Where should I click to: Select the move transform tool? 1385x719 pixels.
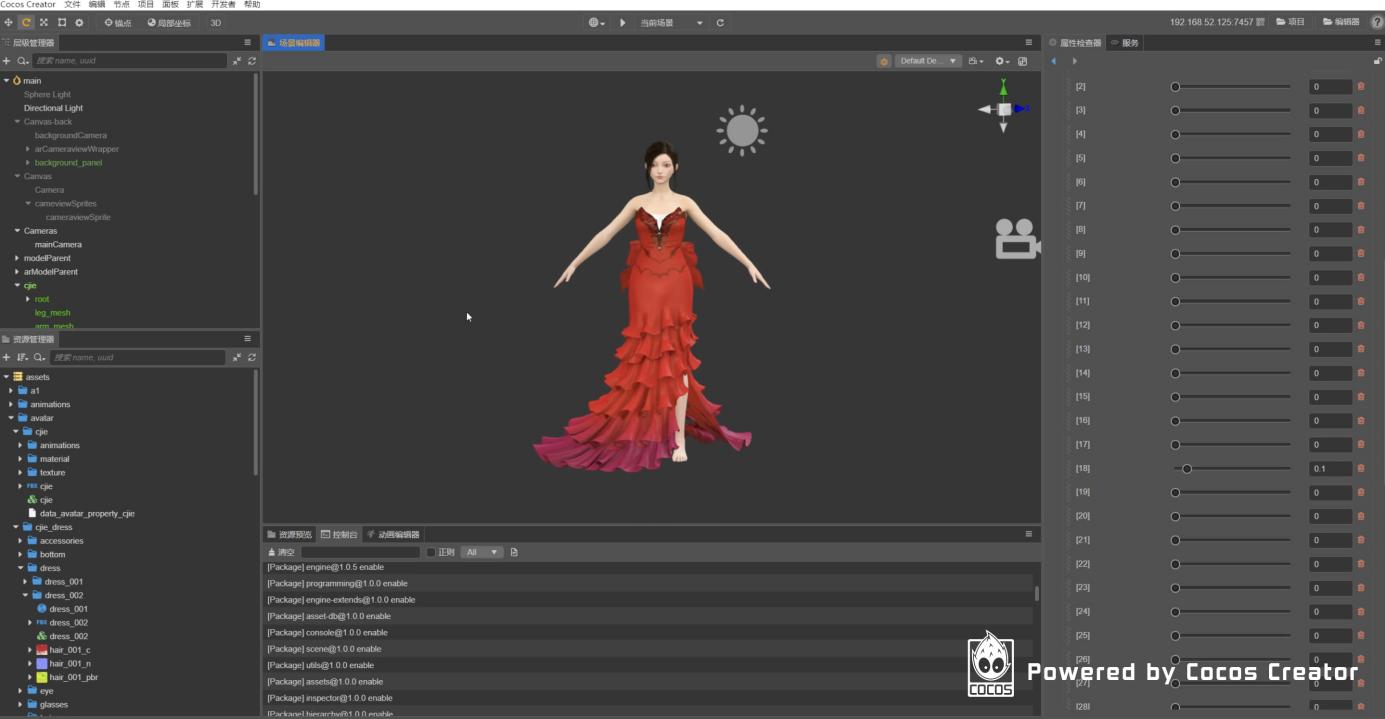coord(8,22)
